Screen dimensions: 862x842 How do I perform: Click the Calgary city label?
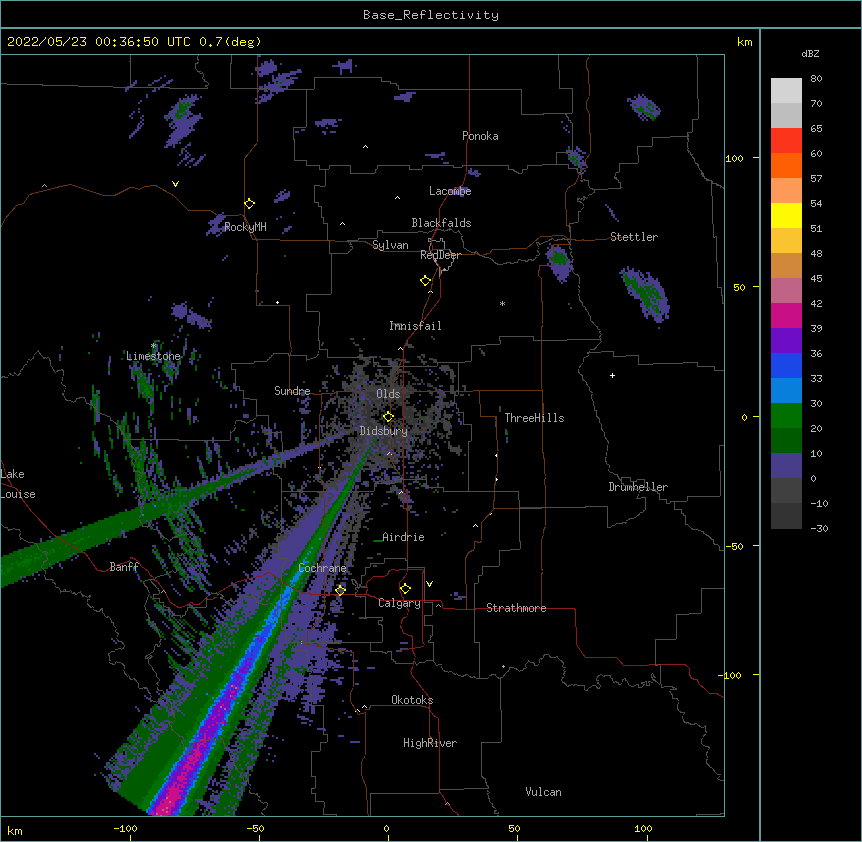(x=399, y=603)
